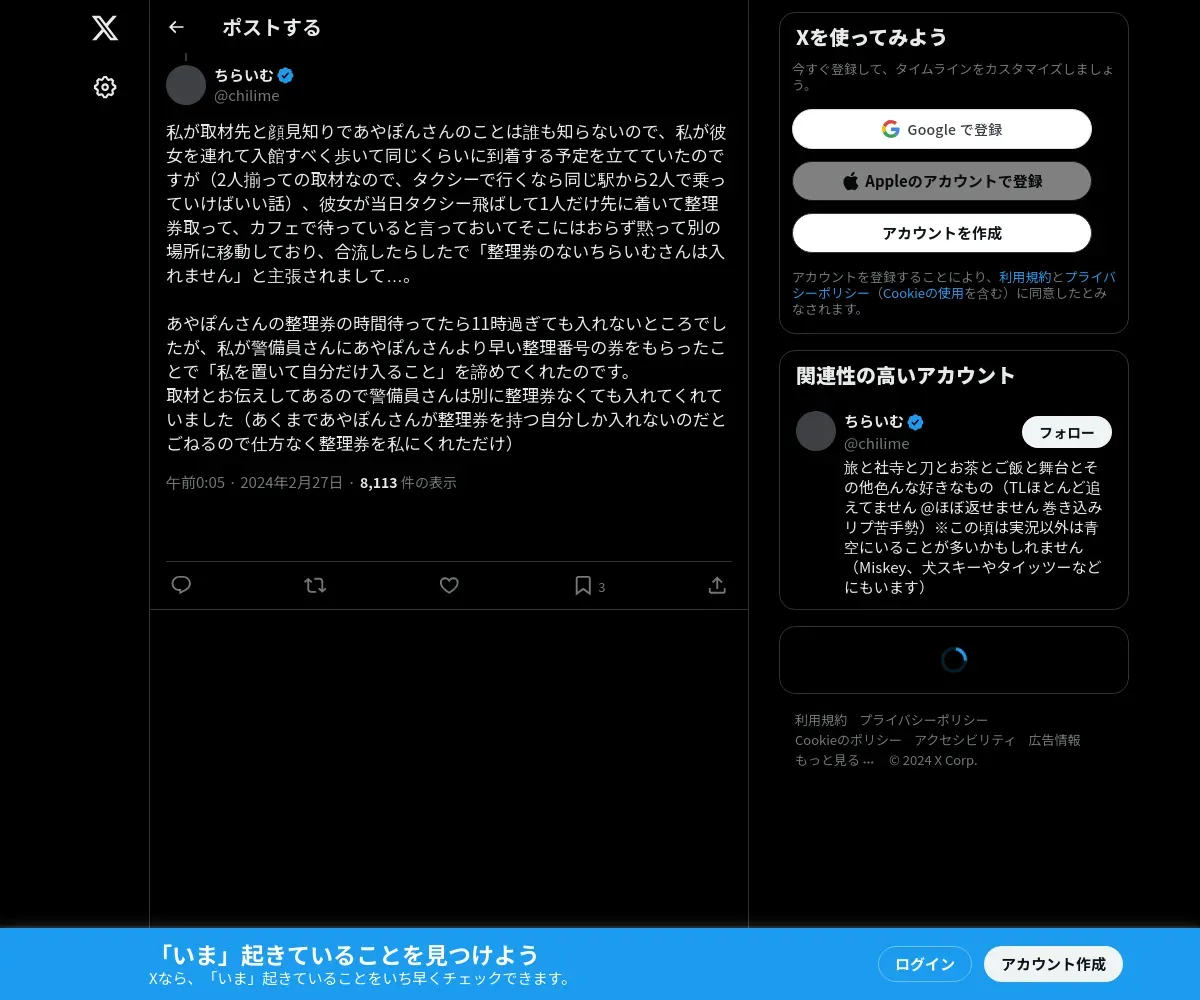Click the 関連性の高いアカウント heading
The width and height of the screenshot is (1200, 1000).
906,375
